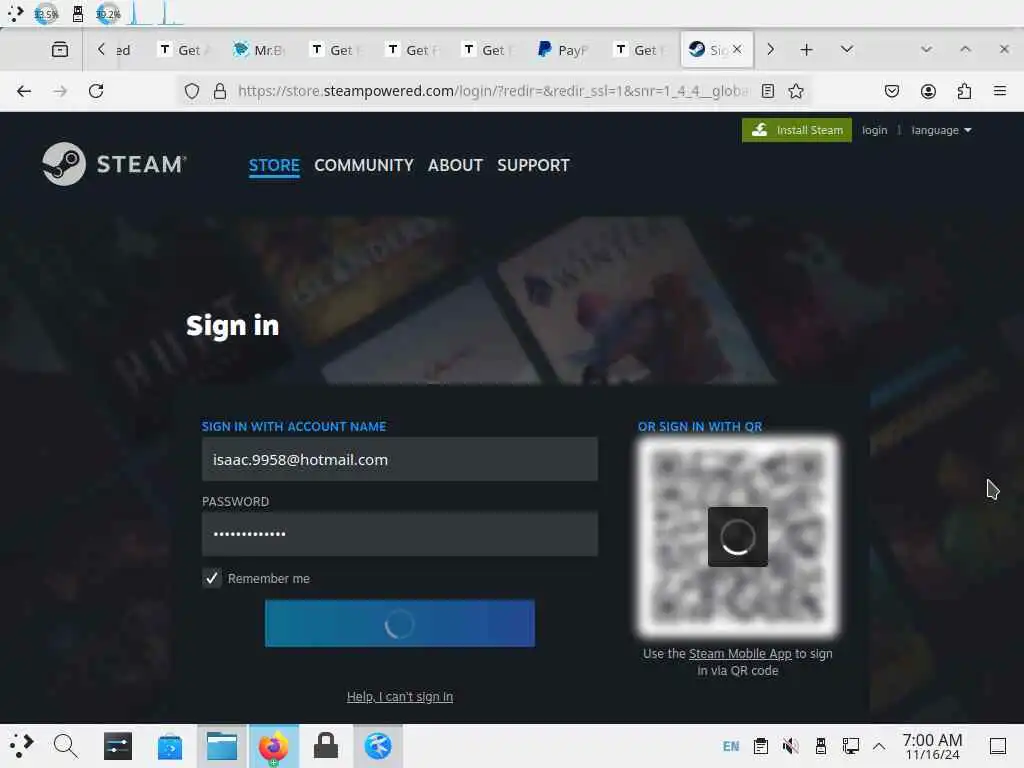Open the Firefox hamburger menu
This screenshot has height=768, width=1024.
(x=1000, y=91)
